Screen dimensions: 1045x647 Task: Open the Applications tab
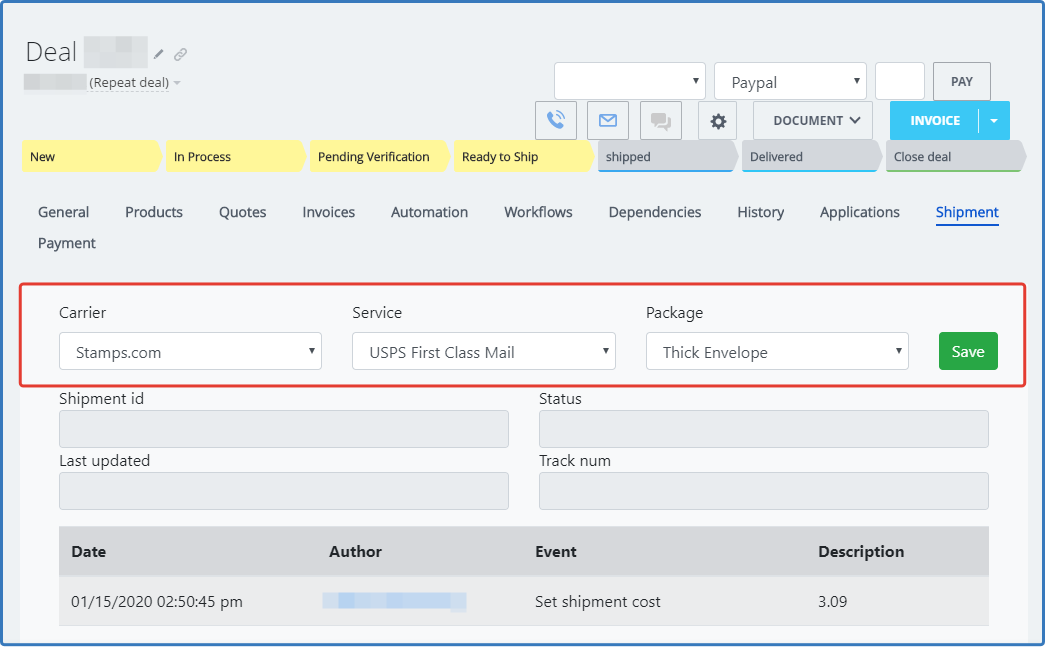860,212
